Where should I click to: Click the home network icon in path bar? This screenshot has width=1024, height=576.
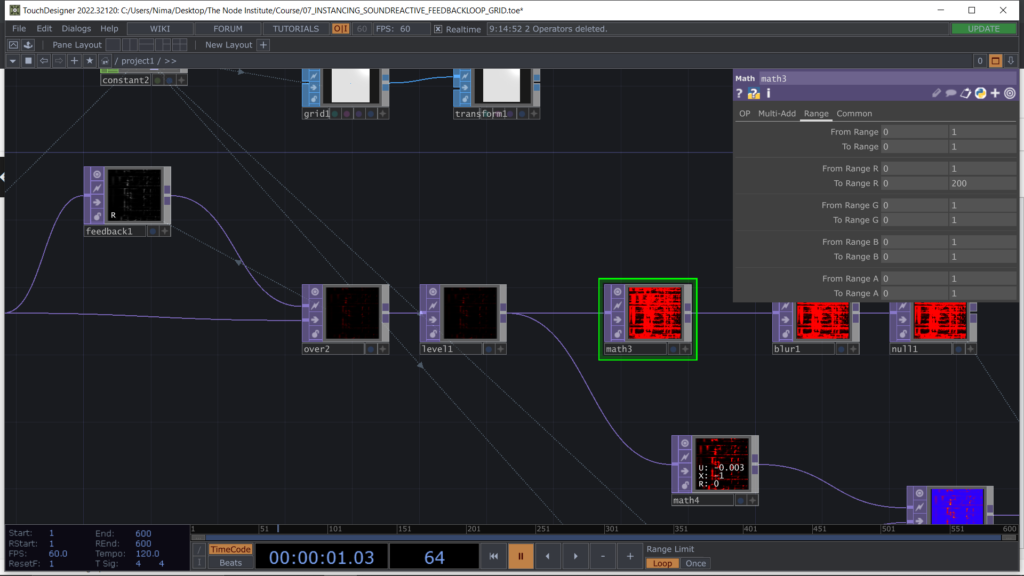point(104,61)
